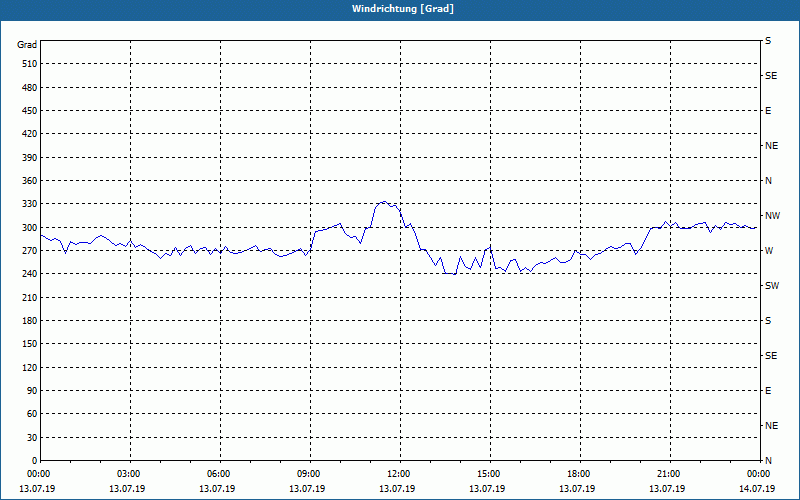
Task: Click the NW compass label on the right axis
Action: click(772, 216)
